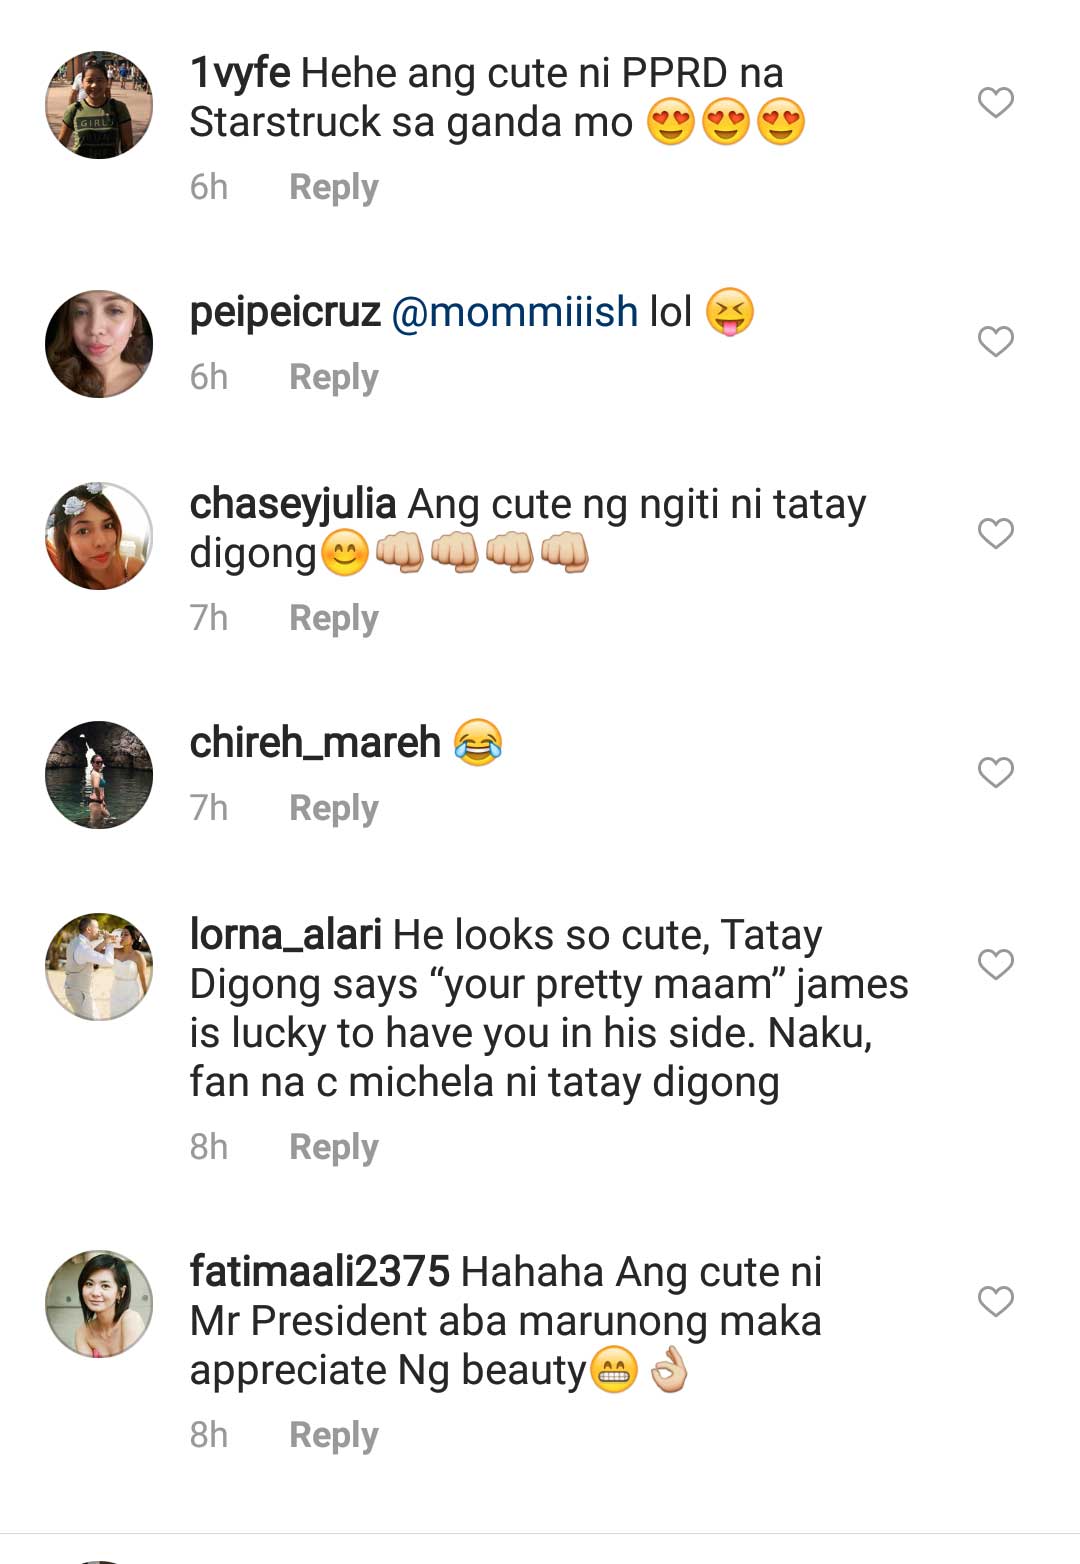Reply to peipeicruz's comment
Viewport: 1080px width, 1564px height.
[x=333, y=377]
